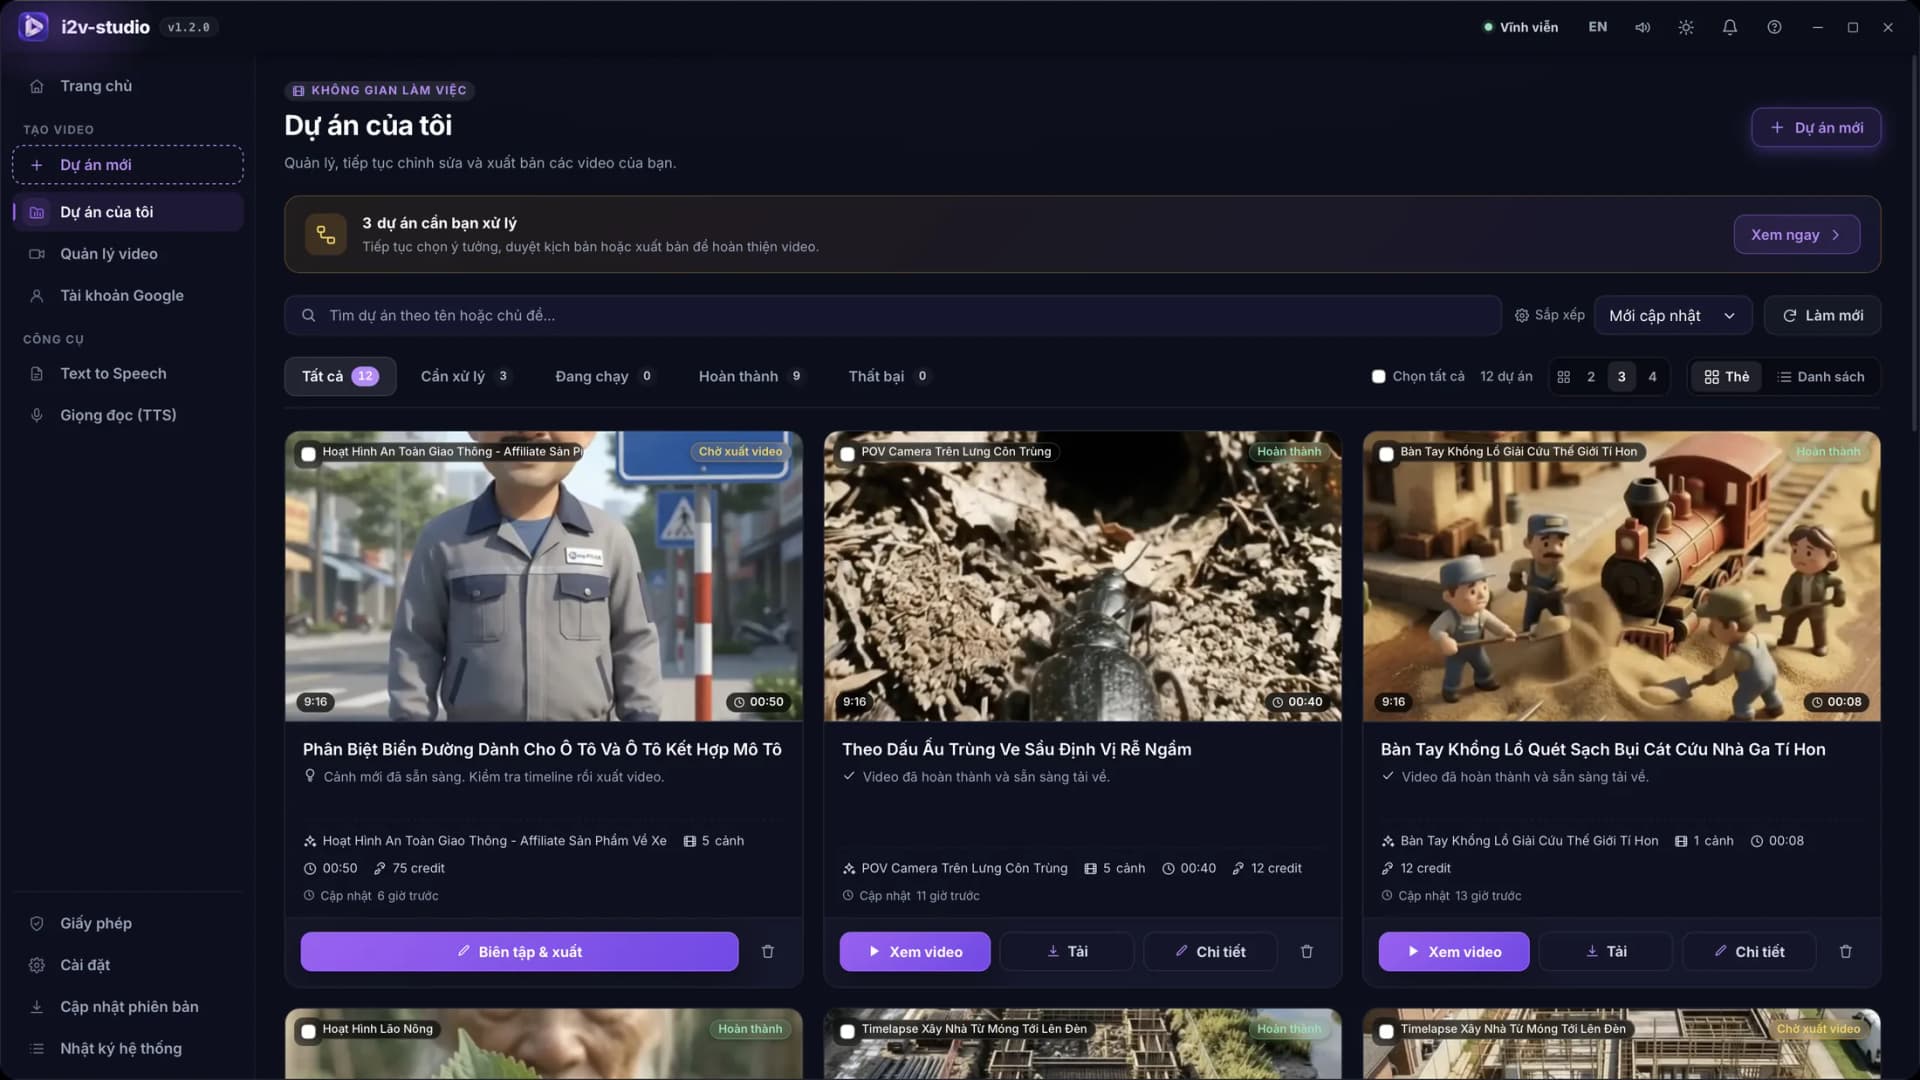Open Chi tiết for Theo Dấu Ấu Trùng

click(x=1210, y=951)
